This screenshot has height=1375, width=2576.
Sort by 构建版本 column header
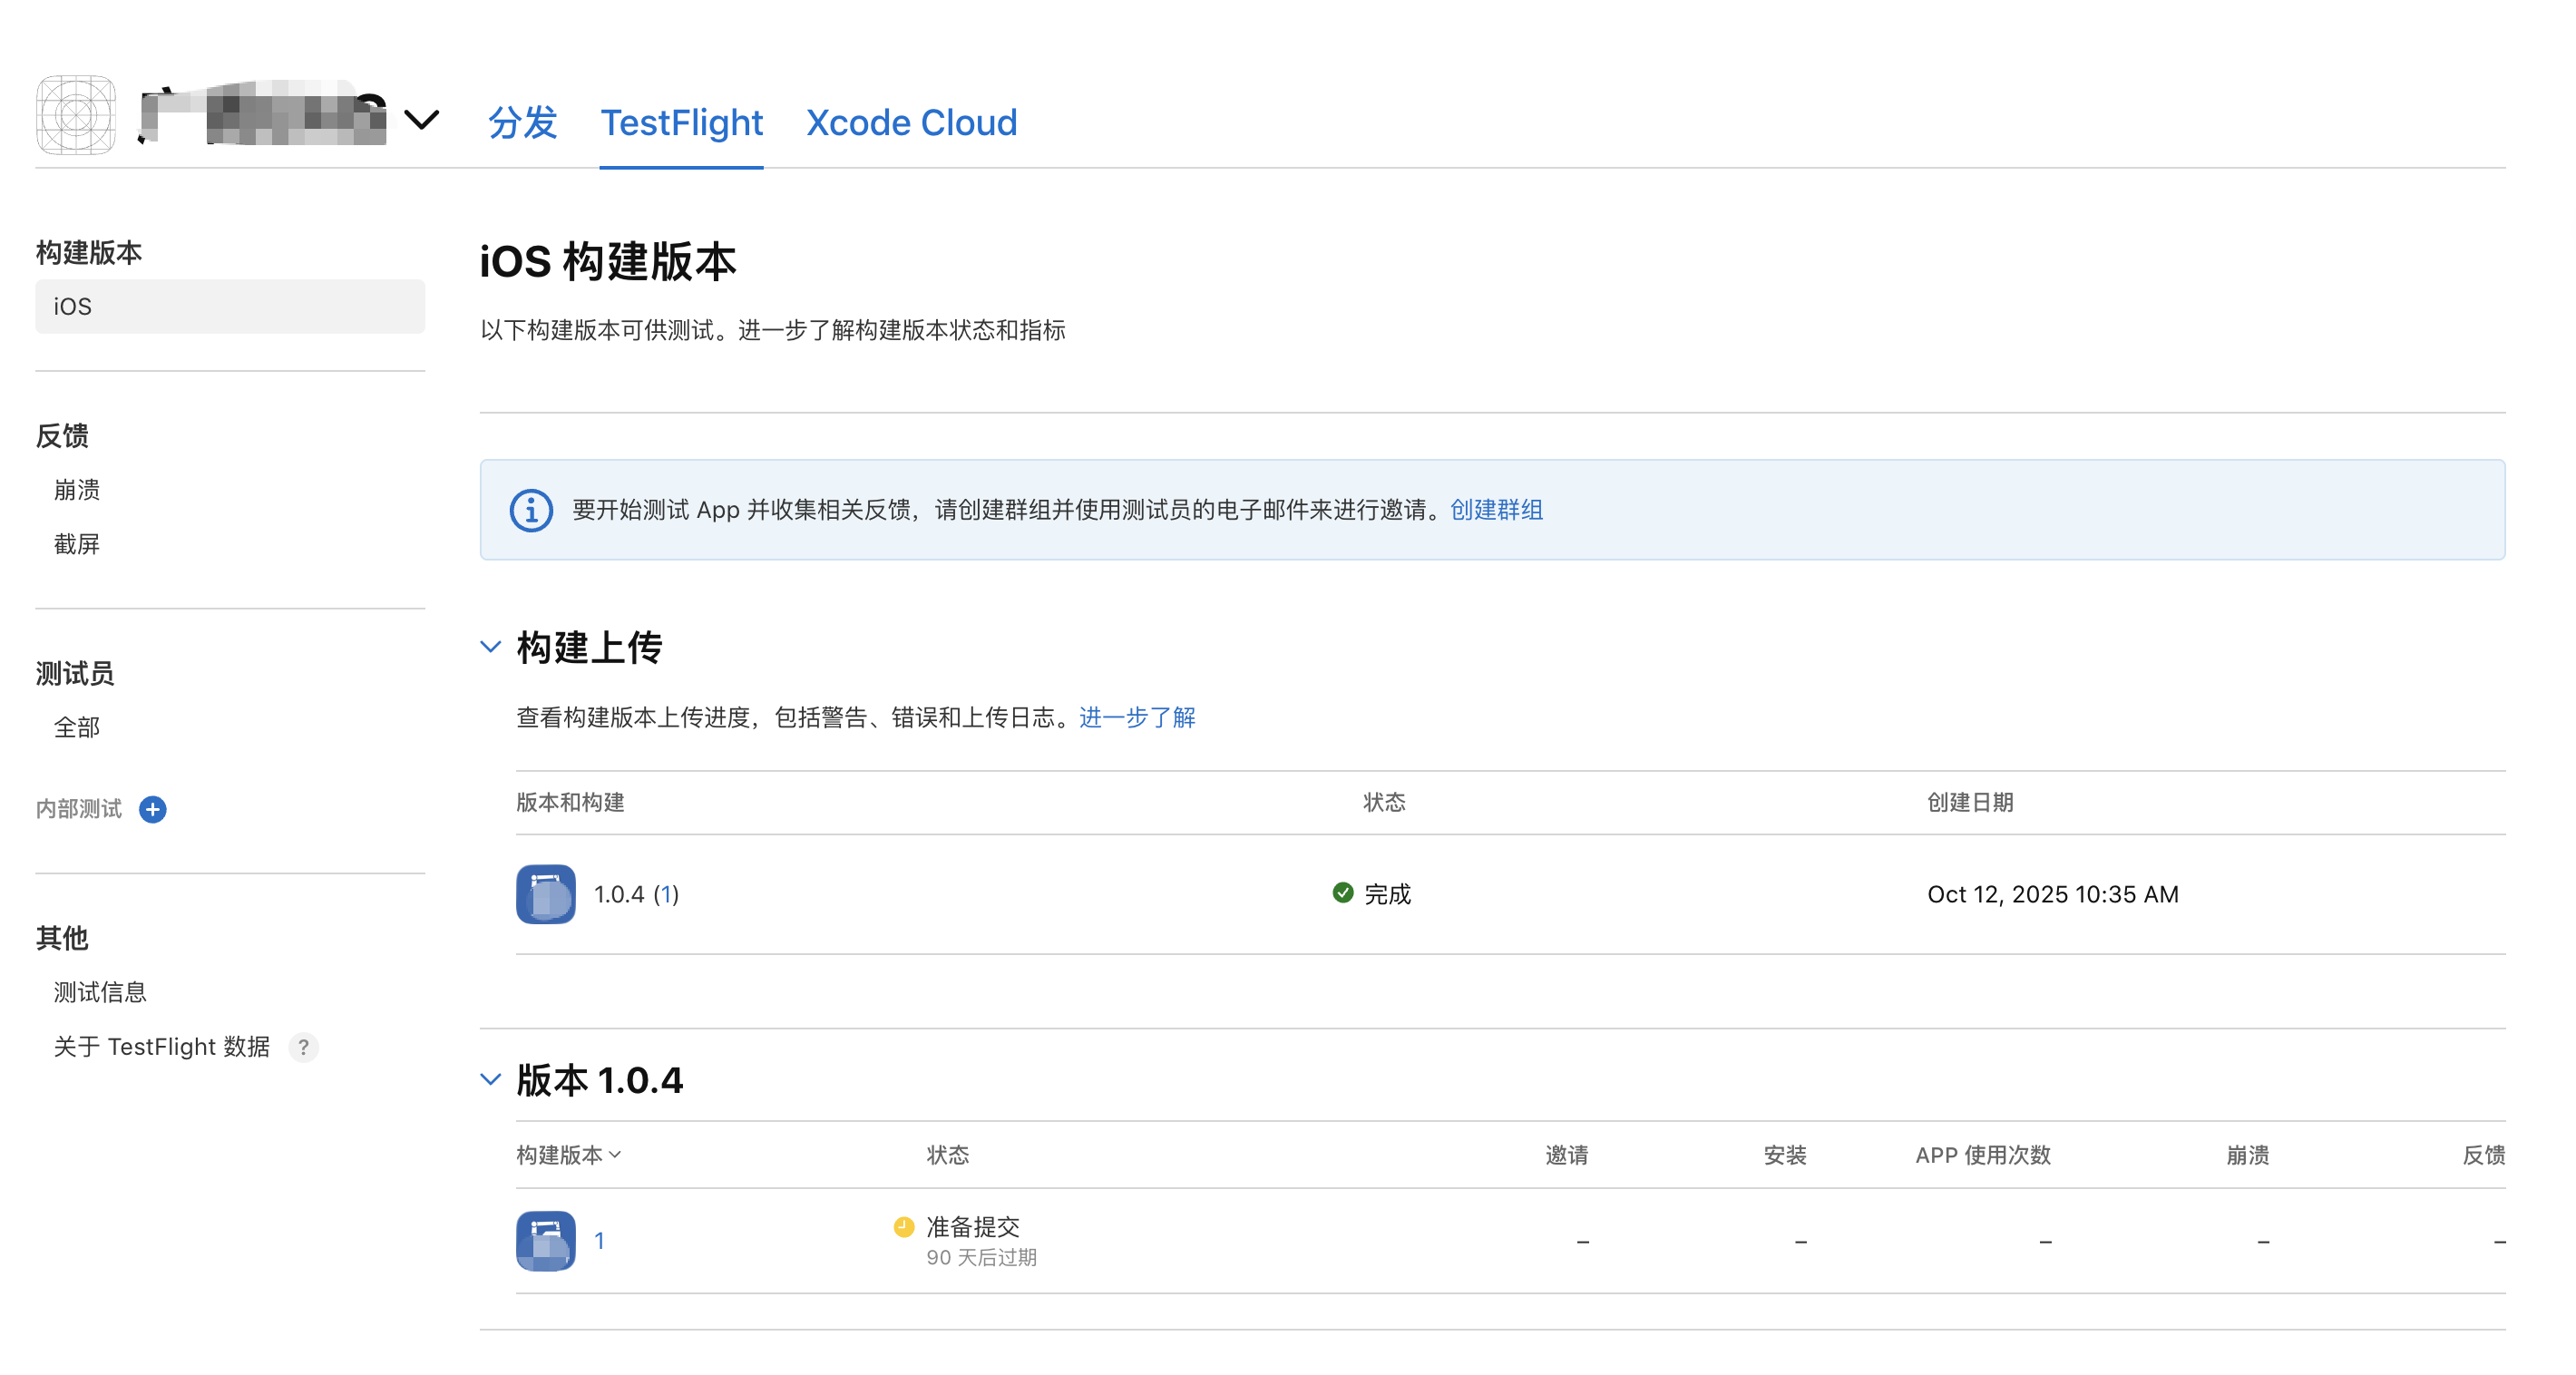(568, 1155)
